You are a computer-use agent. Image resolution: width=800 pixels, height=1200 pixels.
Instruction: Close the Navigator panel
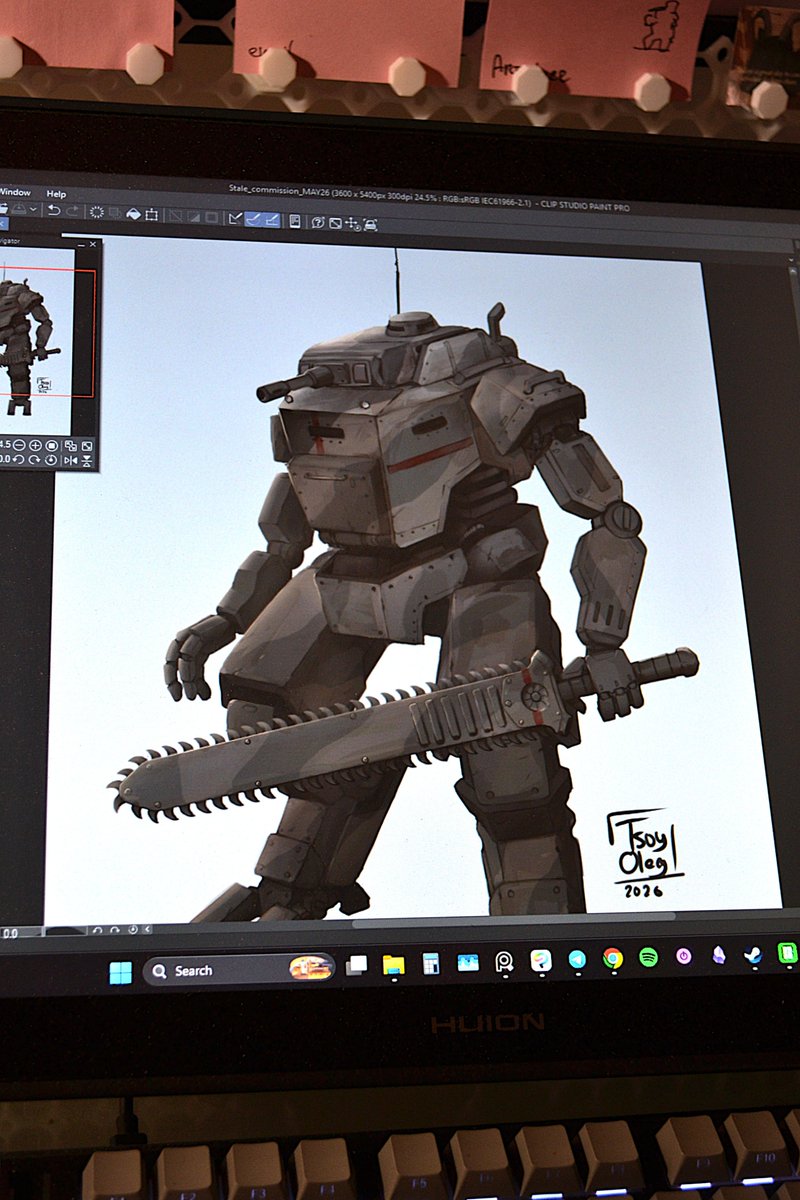pos(93,244)
